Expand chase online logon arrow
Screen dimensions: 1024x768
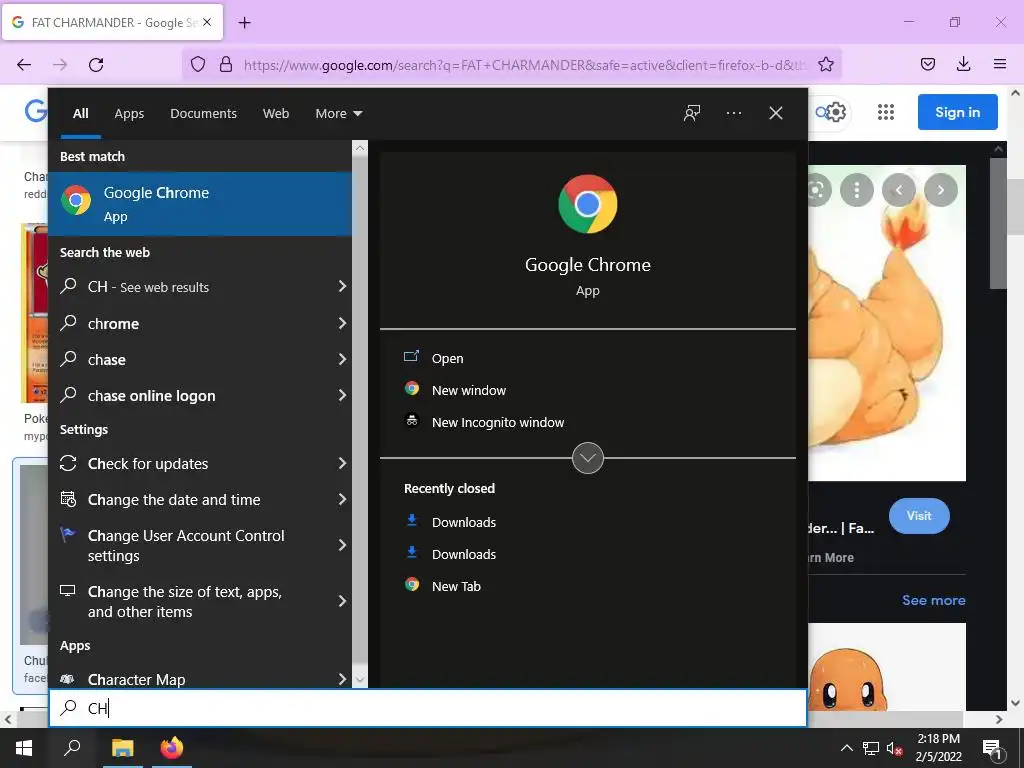pyautogui.click(x=342, y=394)
